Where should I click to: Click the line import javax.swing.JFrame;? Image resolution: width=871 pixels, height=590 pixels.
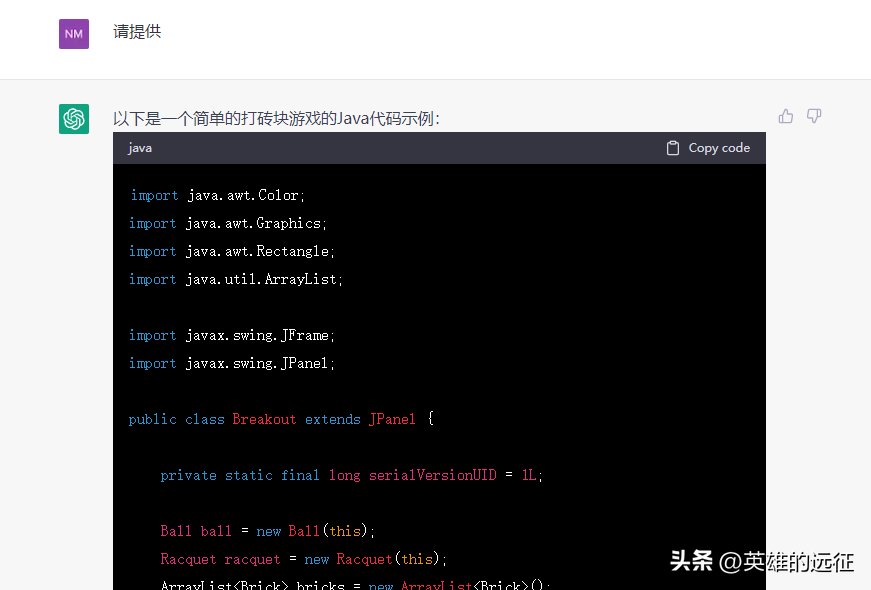(x=232, y=336)
